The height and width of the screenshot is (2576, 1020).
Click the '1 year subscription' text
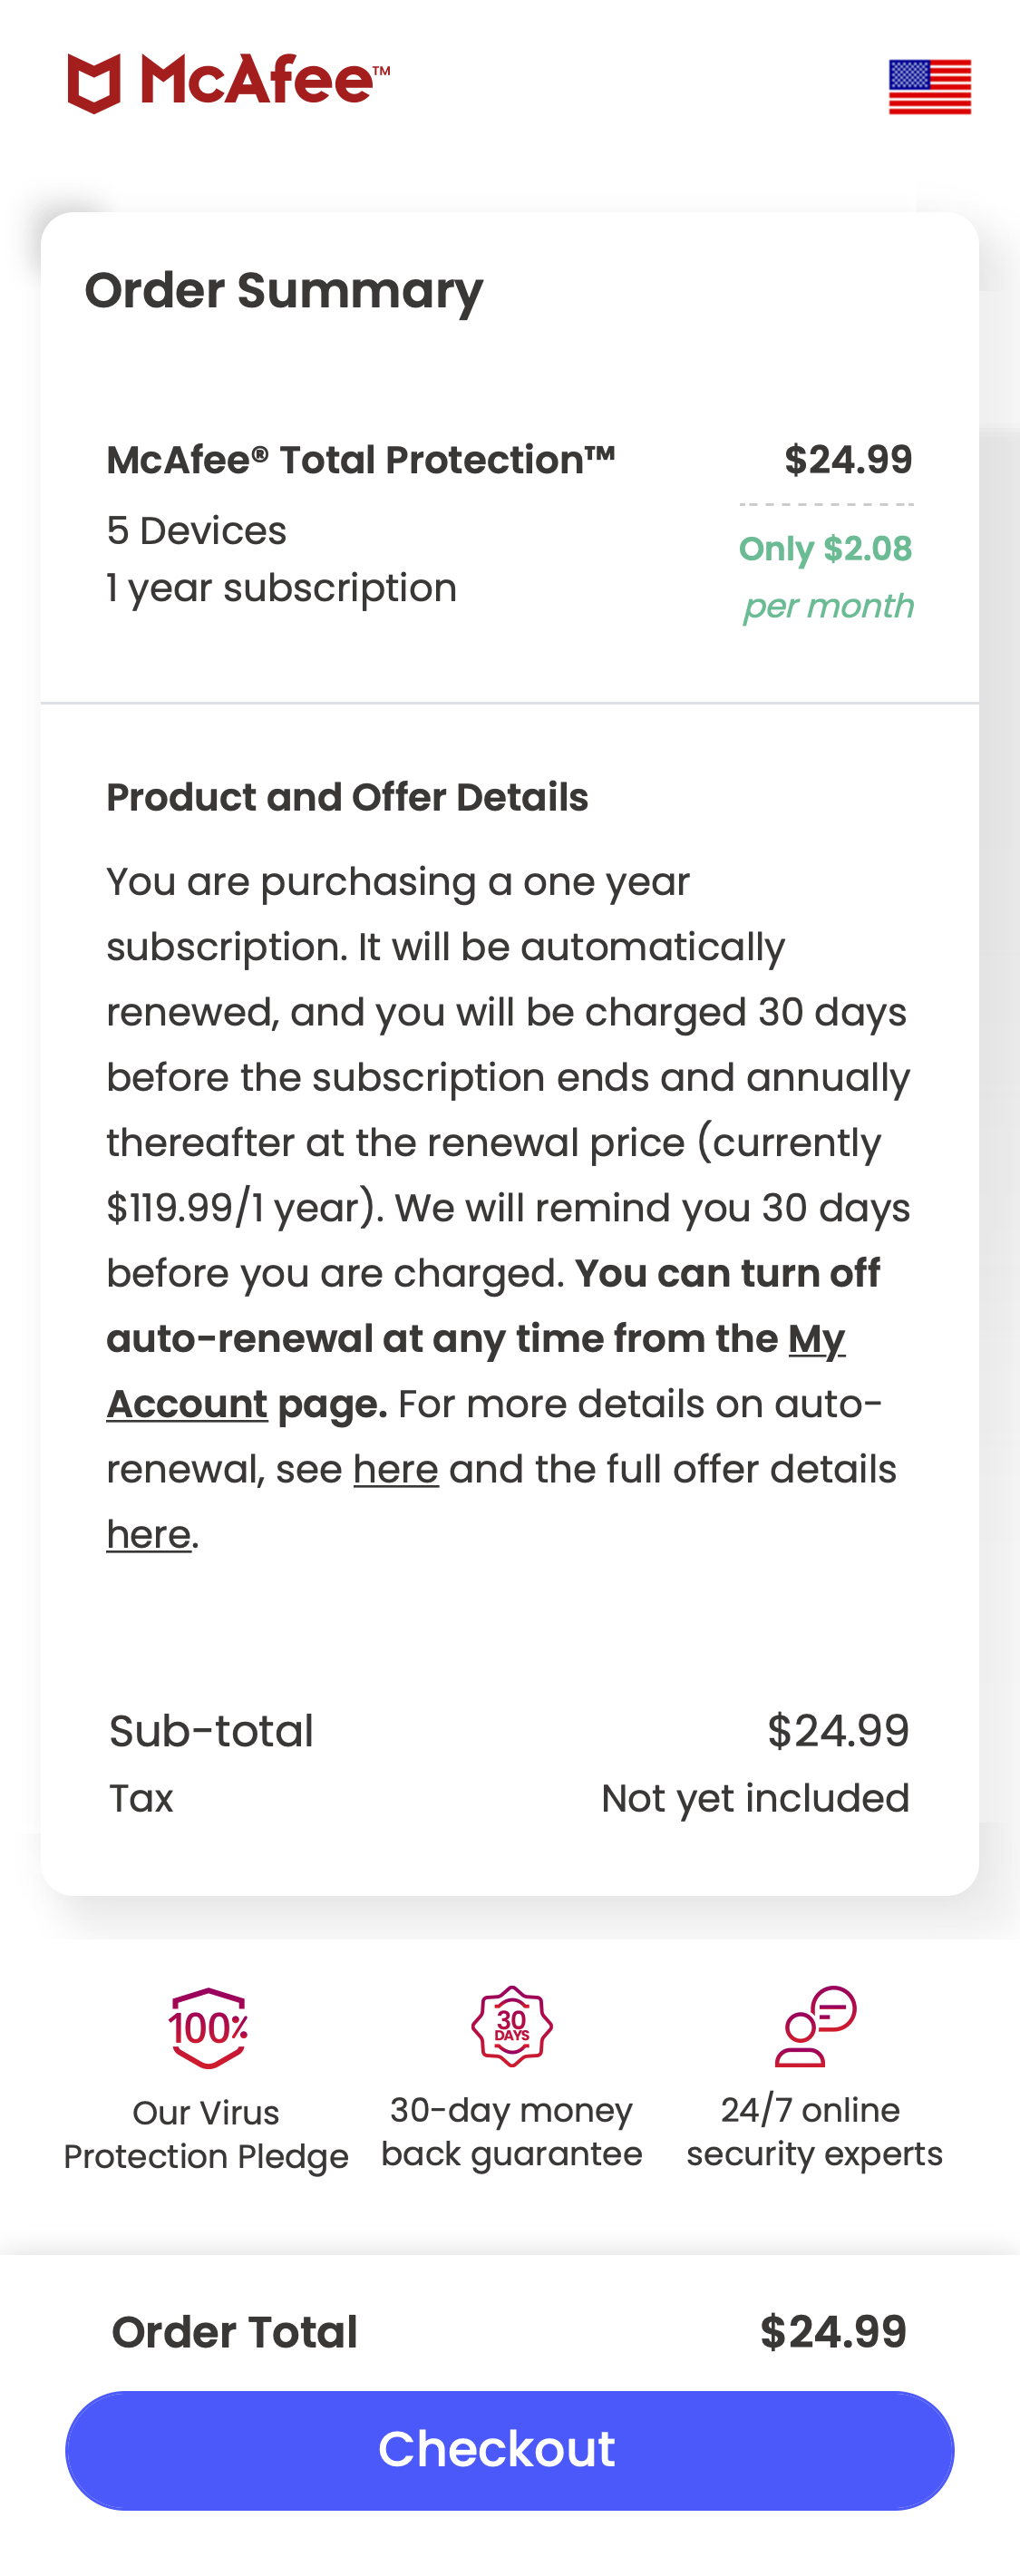coord(281,588)
